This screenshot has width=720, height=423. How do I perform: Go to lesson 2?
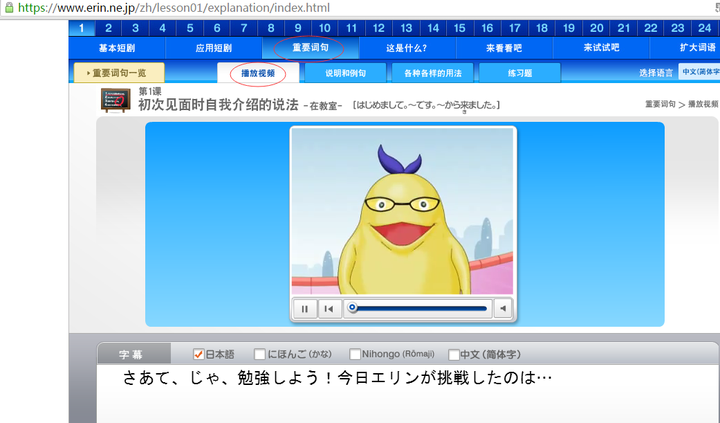(x=108, y=28)
